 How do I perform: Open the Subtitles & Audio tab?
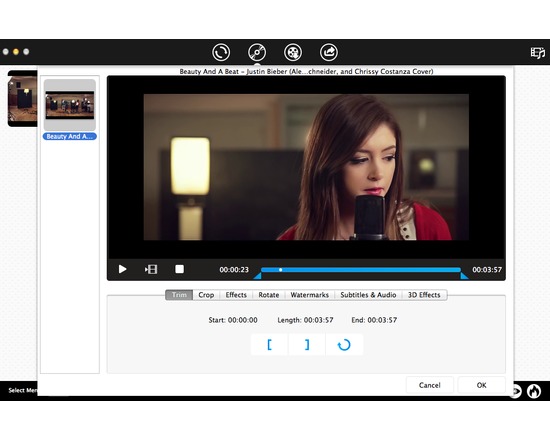click(x=368, y=295)
